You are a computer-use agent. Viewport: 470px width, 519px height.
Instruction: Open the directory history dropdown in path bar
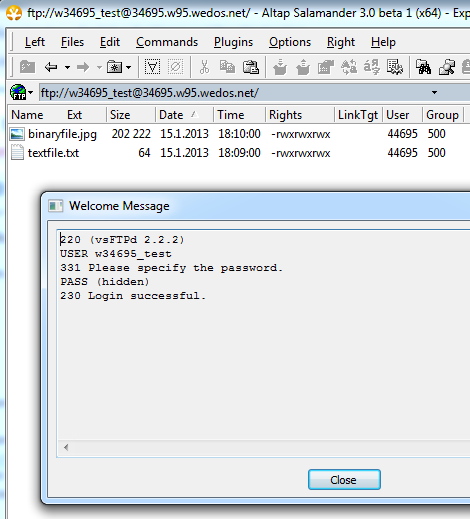pos(434,92)
